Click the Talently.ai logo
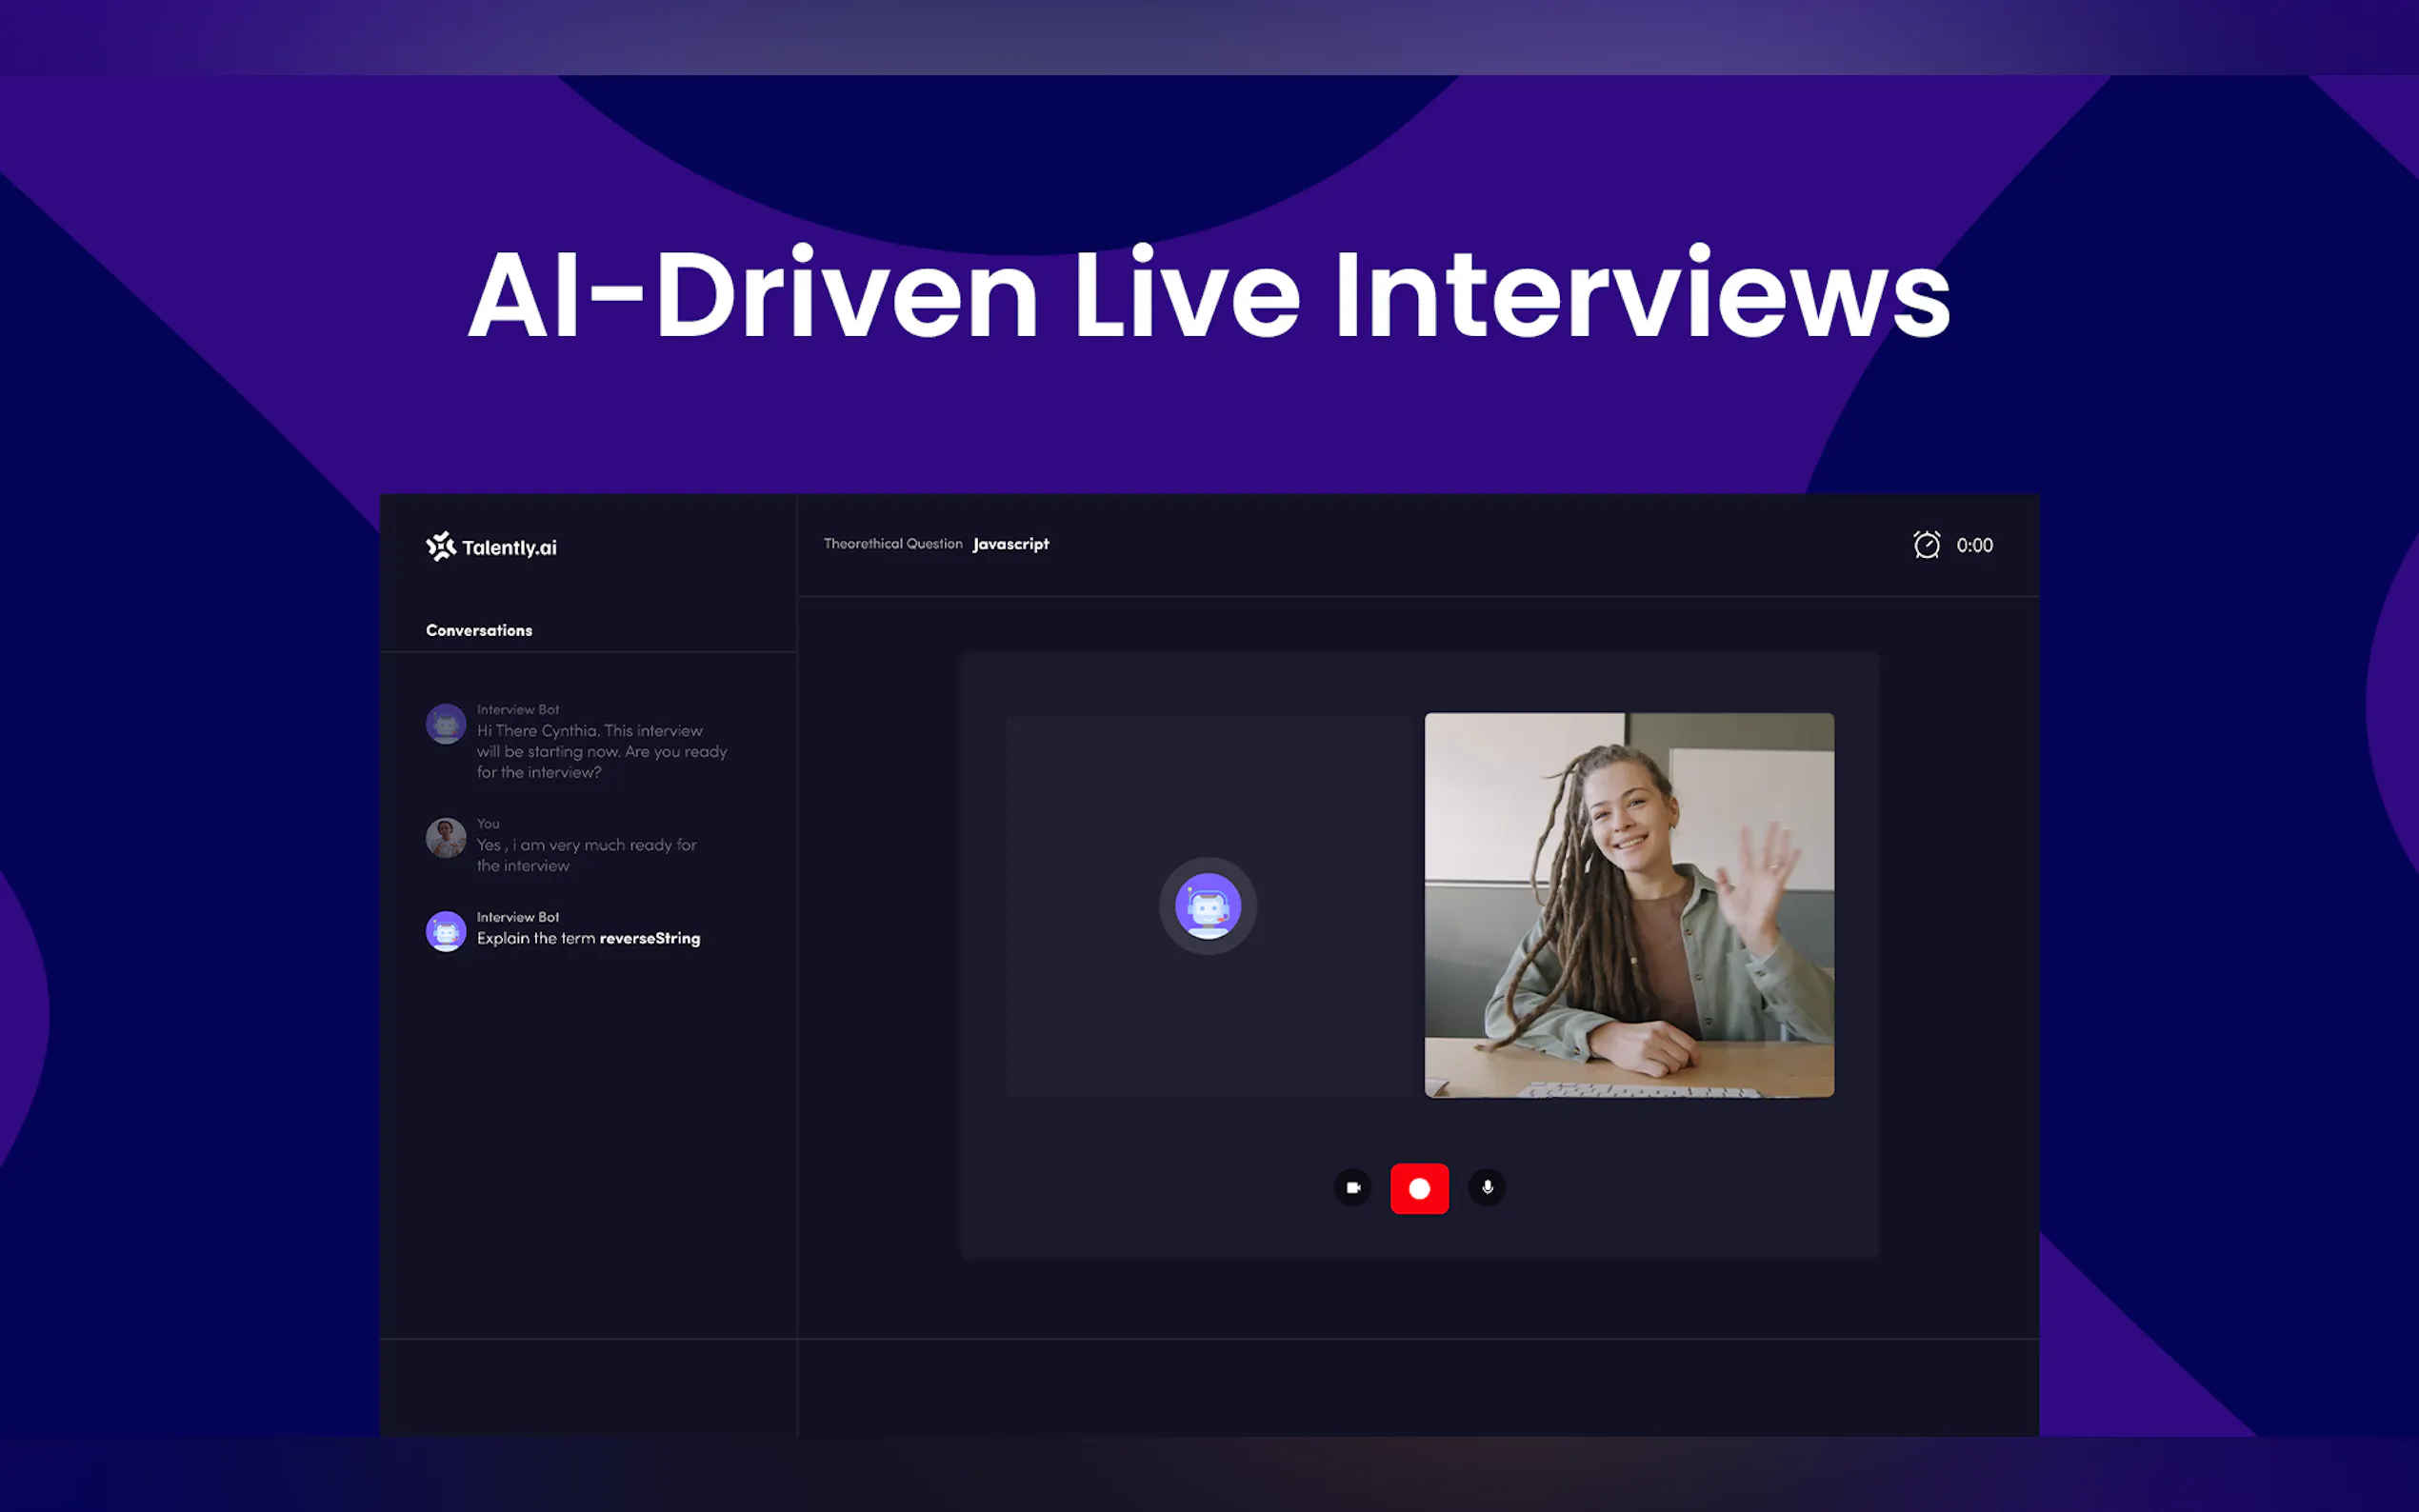 pos(491,547)
